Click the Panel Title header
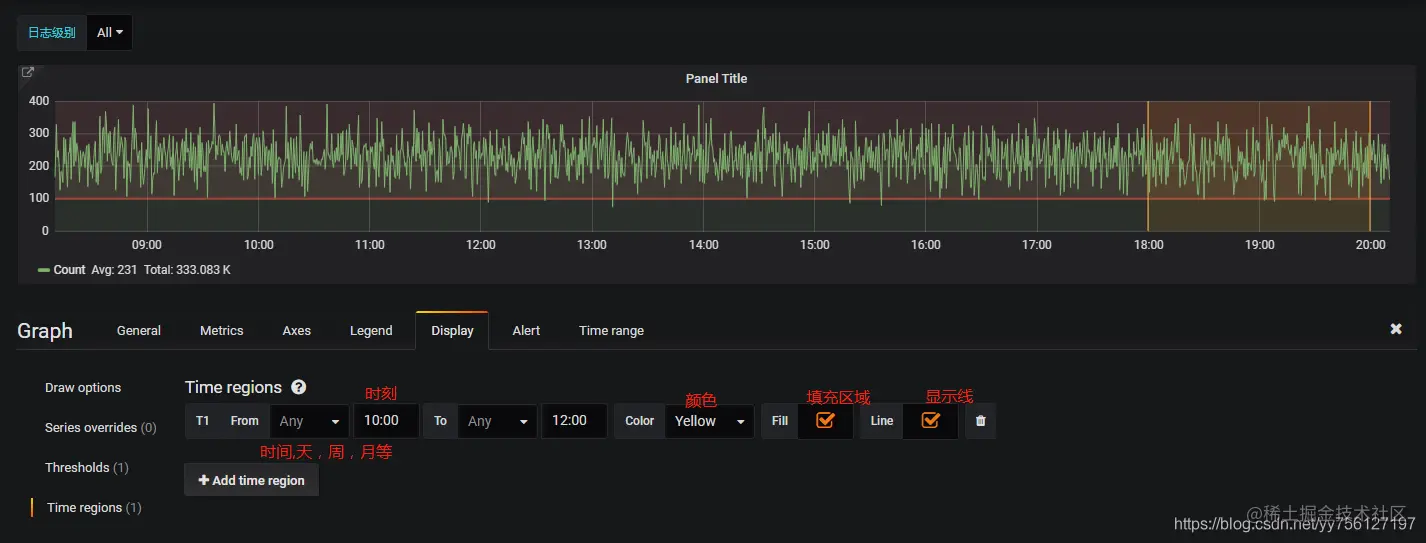This screenshot has height=543, width=1426. point(716,79)
